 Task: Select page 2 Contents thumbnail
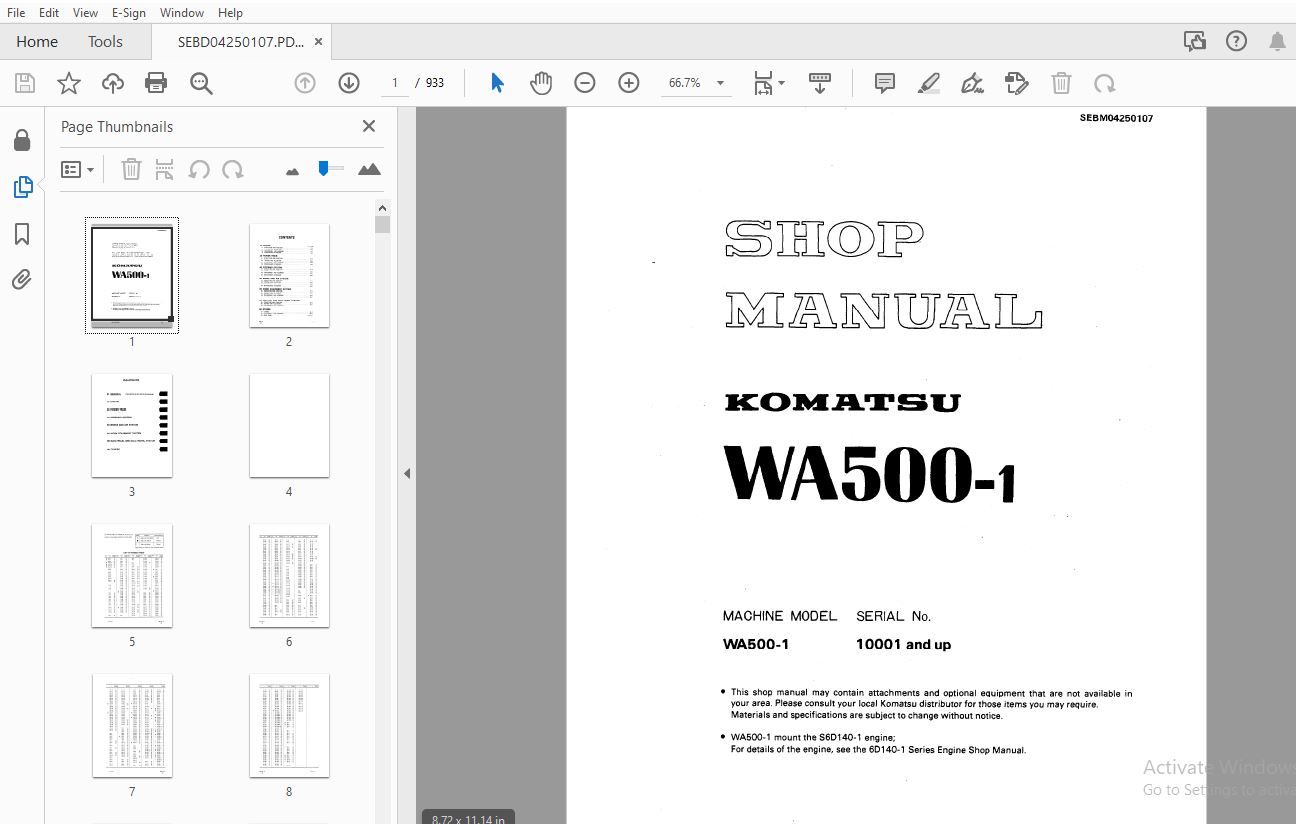[289, 275]
